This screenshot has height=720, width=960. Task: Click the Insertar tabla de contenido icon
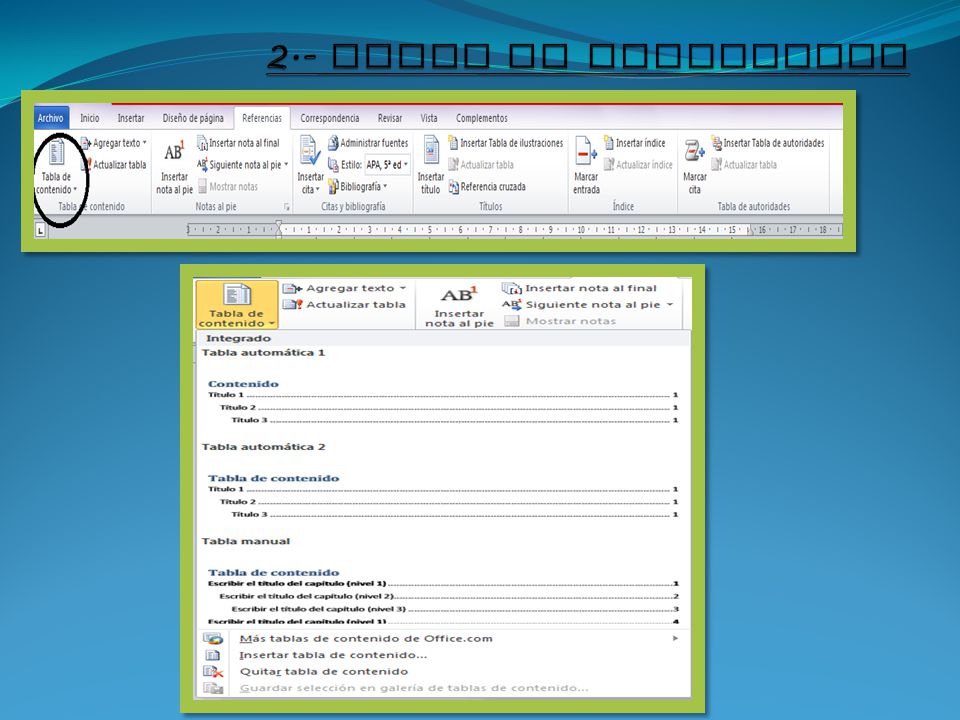212,655
